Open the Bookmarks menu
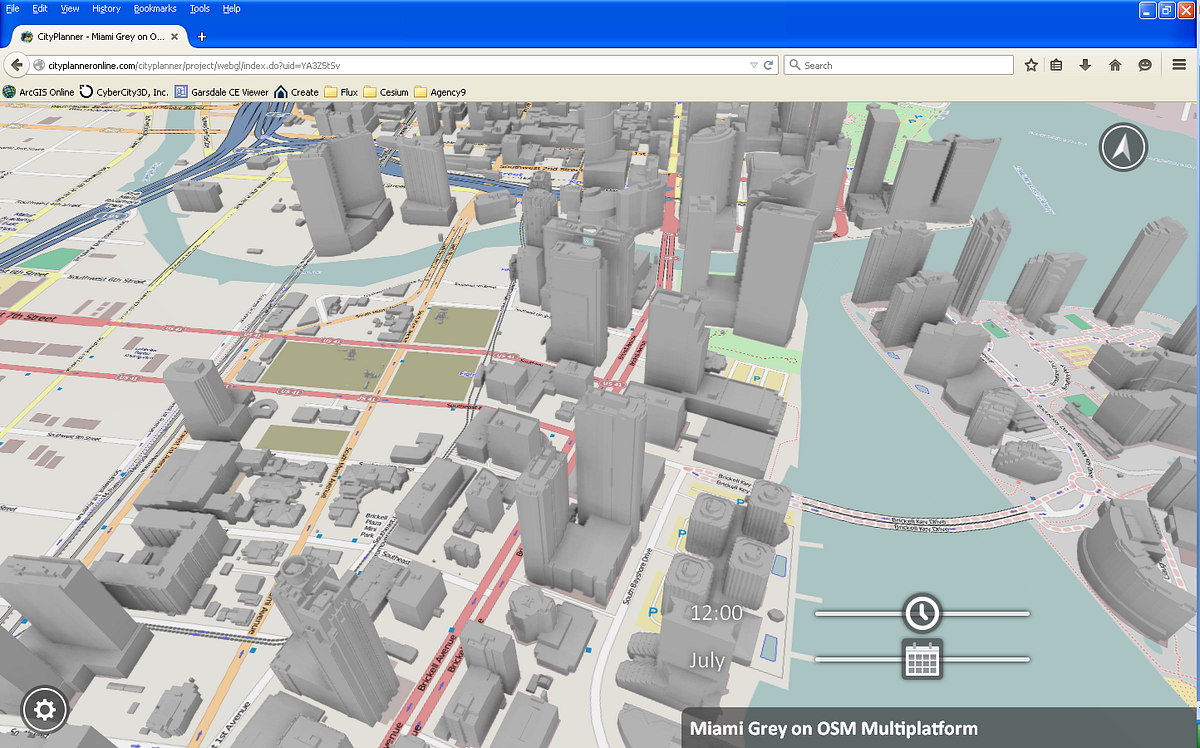The height and width of the screenshot is (748, 1200). (x=155, y=7)
